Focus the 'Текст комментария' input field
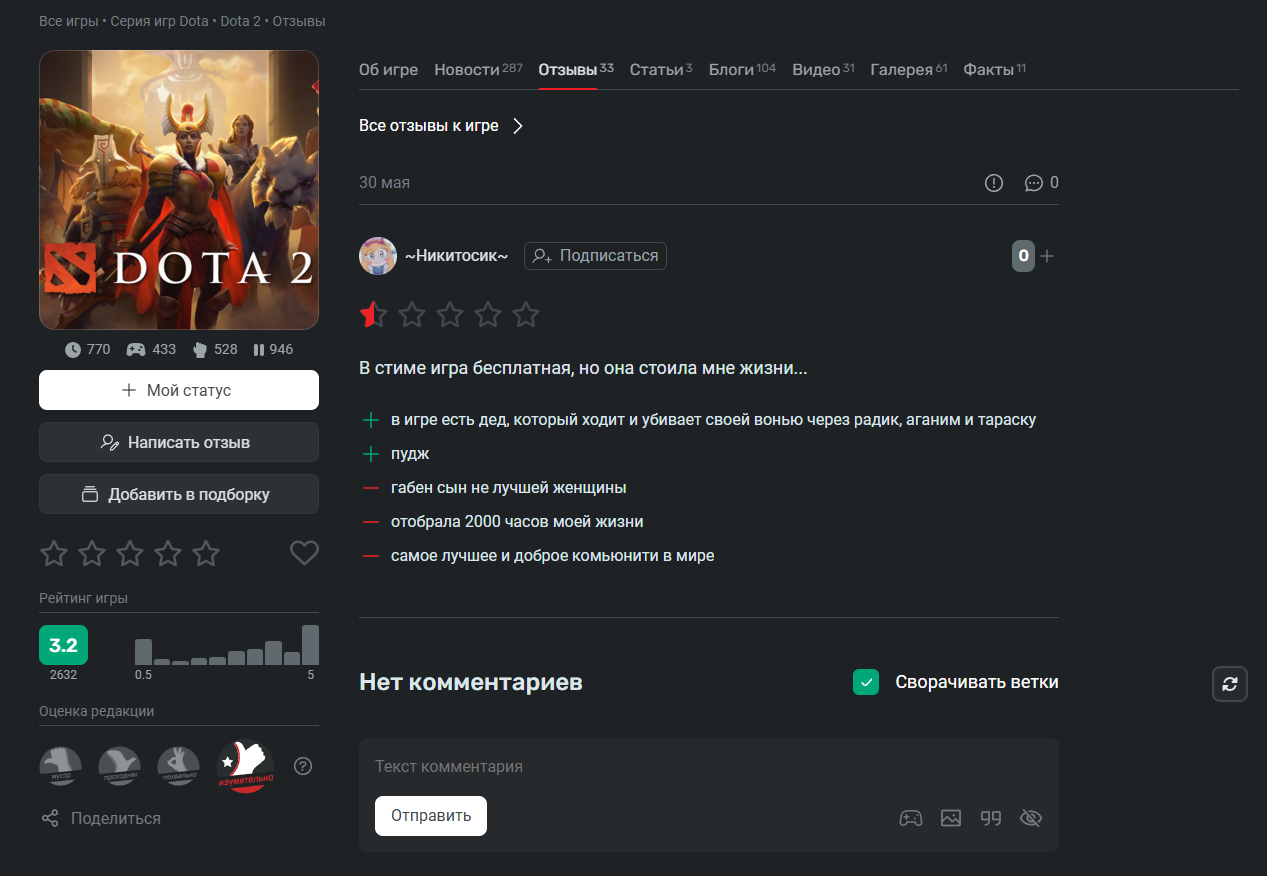This screenshot has height=876, width=1267. coord(709,766)
